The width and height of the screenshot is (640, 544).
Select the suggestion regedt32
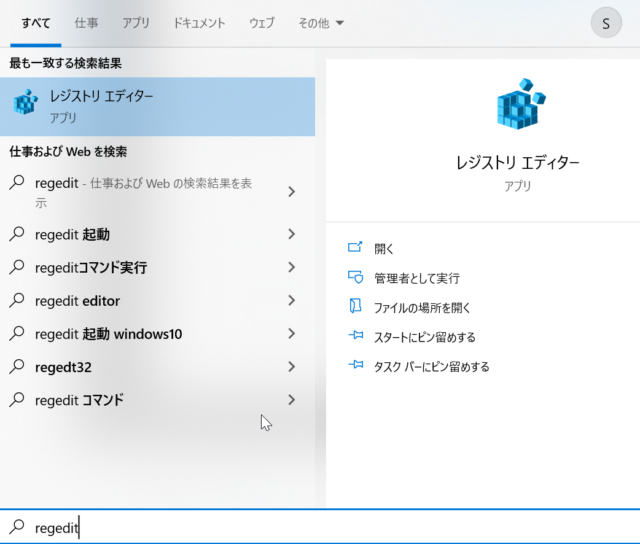(157, 367)
